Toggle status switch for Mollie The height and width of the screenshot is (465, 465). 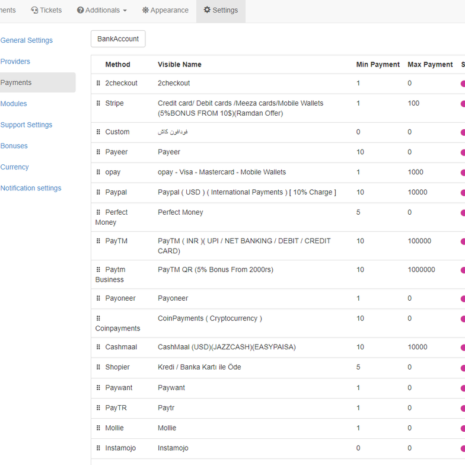point(463,428)
